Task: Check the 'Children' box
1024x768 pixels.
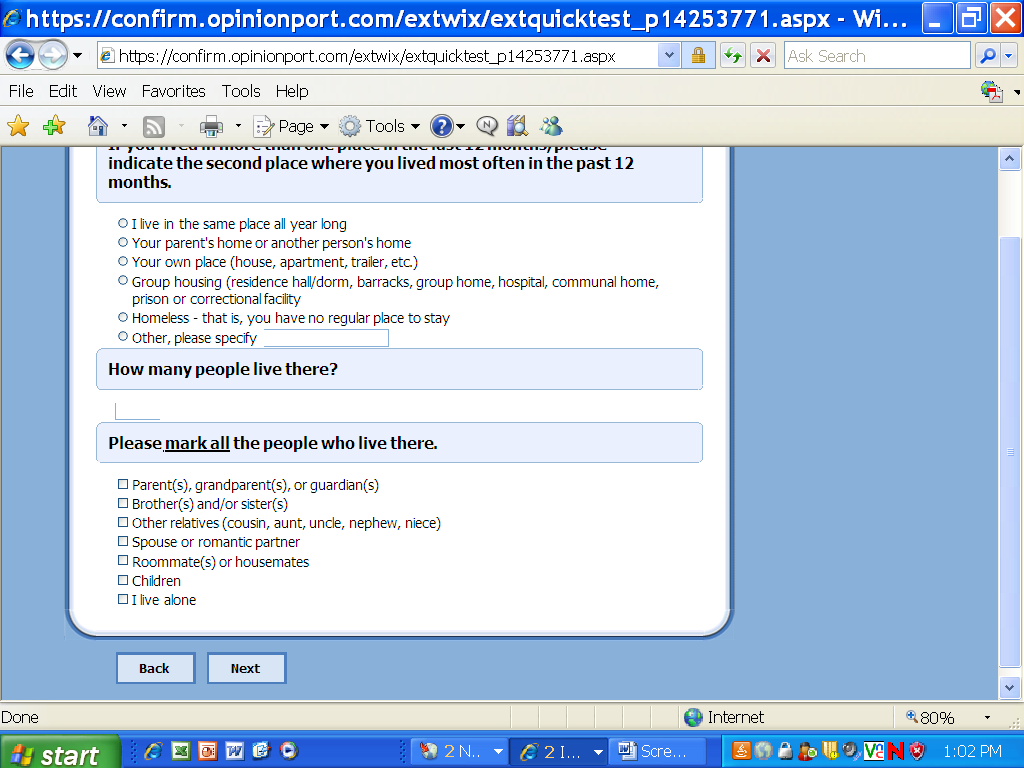Action: (123, 579)
